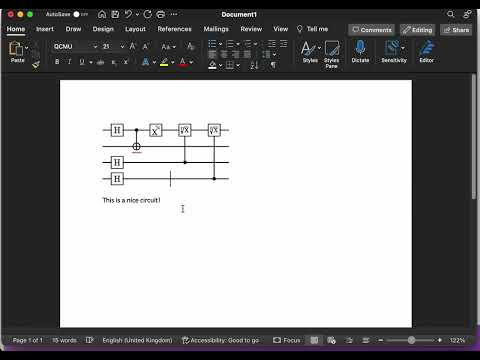Open the Styles Pane
The width and height of the screenshot is (480, 360).
[x=332, y=54]
